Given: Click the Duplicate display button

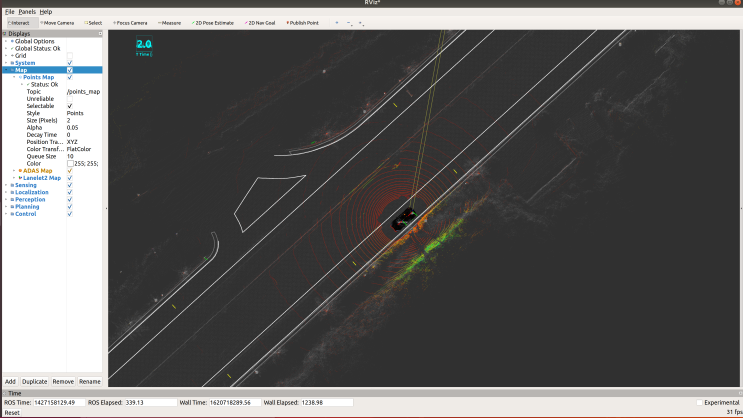Looking at the screenshot, I should click(35, 382).
